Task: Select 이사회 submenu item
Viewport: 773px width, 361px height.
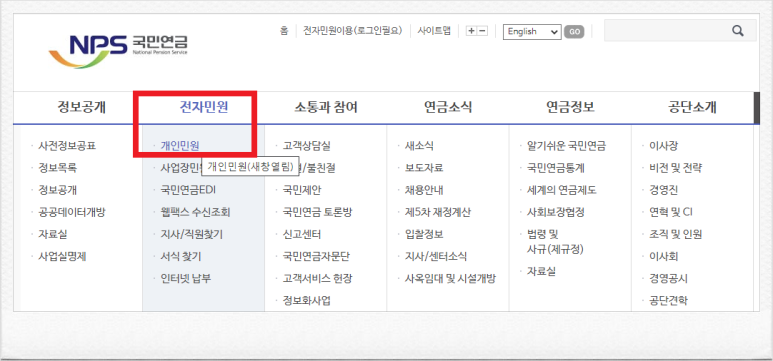Action: click(x=664, y=256)
